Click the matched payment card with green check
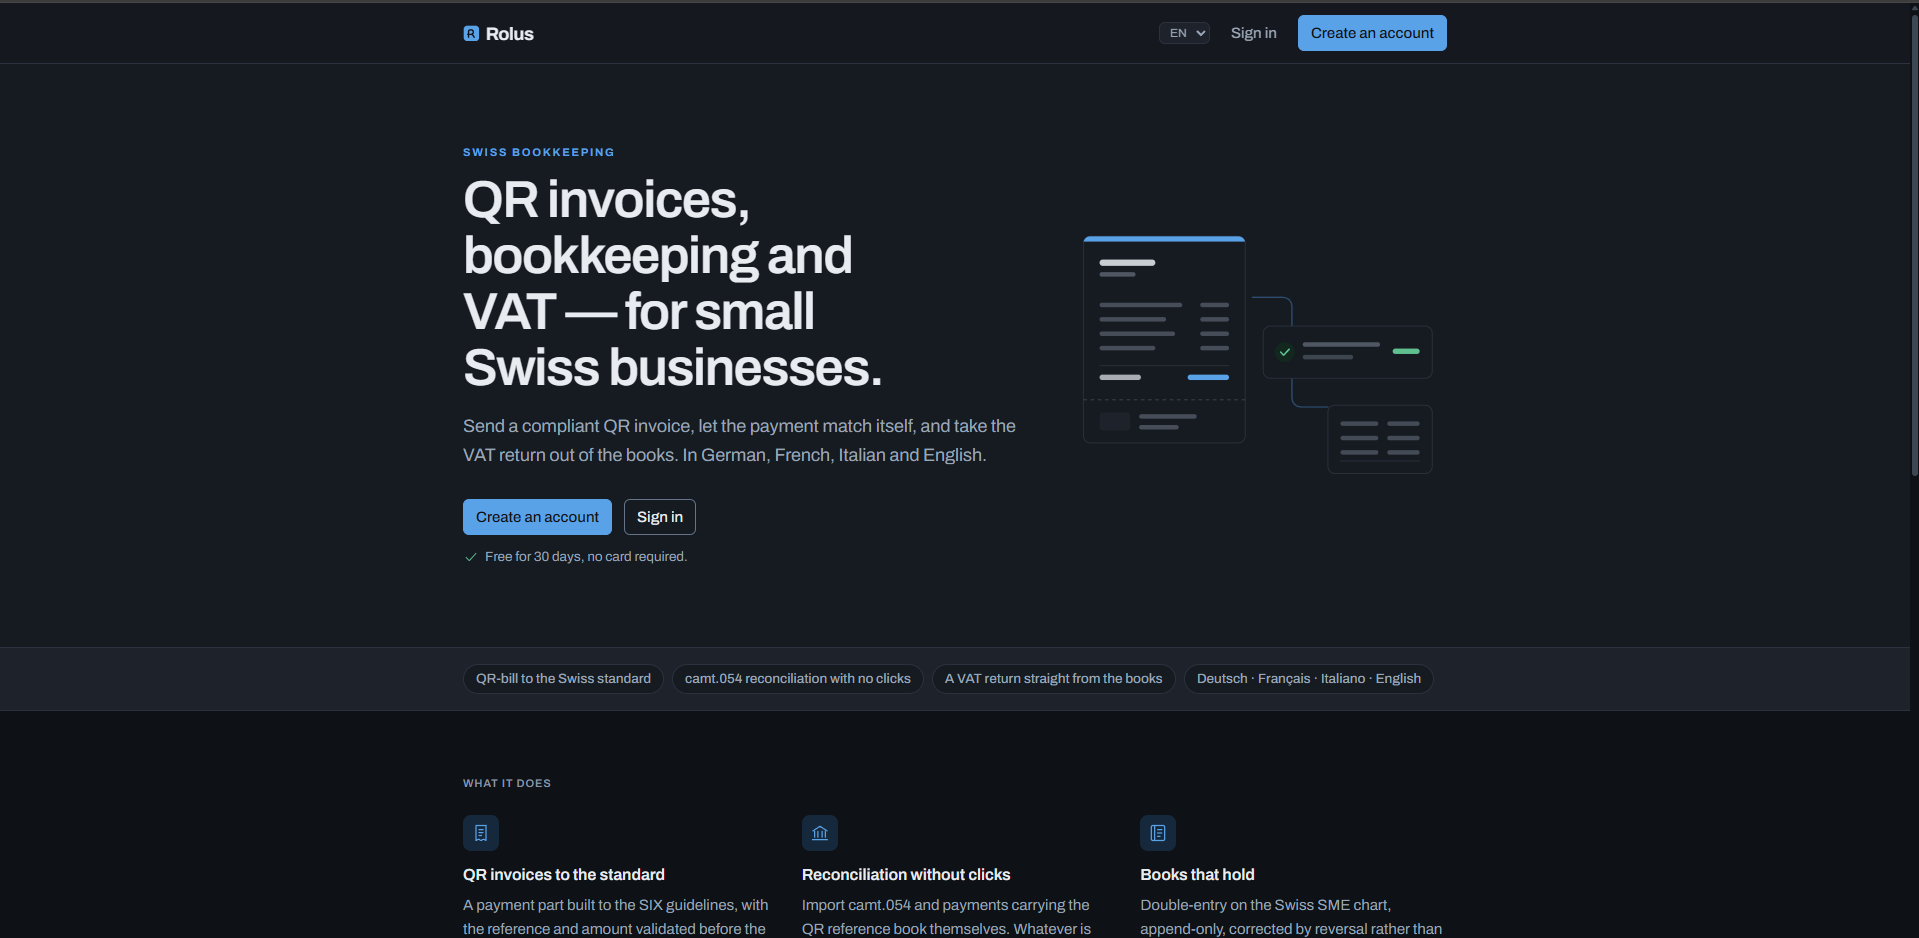The image size is (1919, 938). point(1348,352)
